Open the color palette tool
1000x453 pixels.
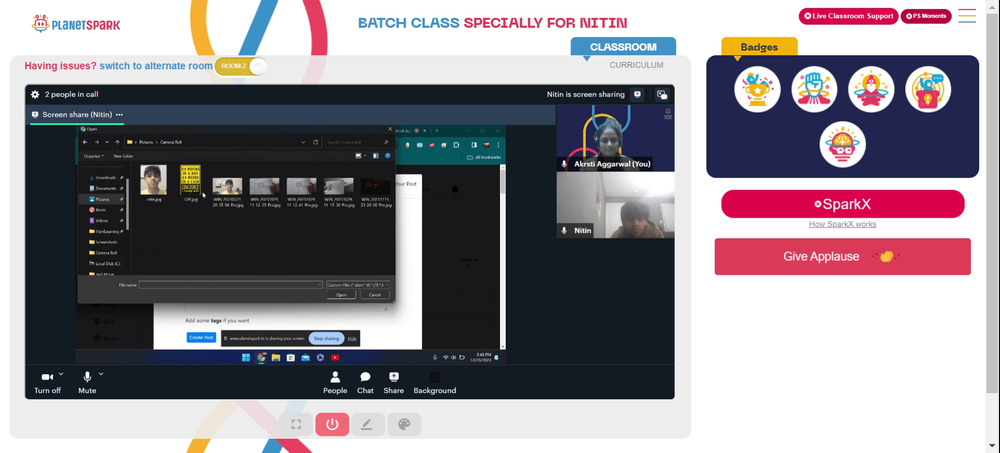coord(404,424)
